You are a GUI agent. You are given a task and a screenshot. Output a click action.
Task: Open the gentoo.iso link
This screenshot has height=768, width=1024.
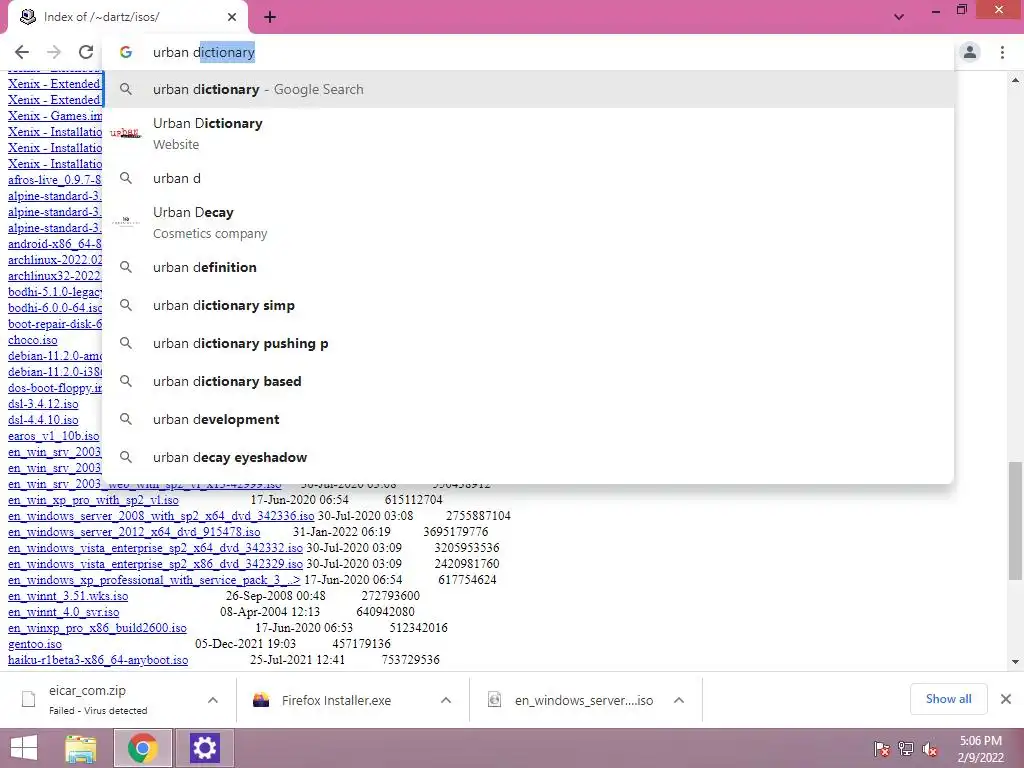tap(35, 644)
